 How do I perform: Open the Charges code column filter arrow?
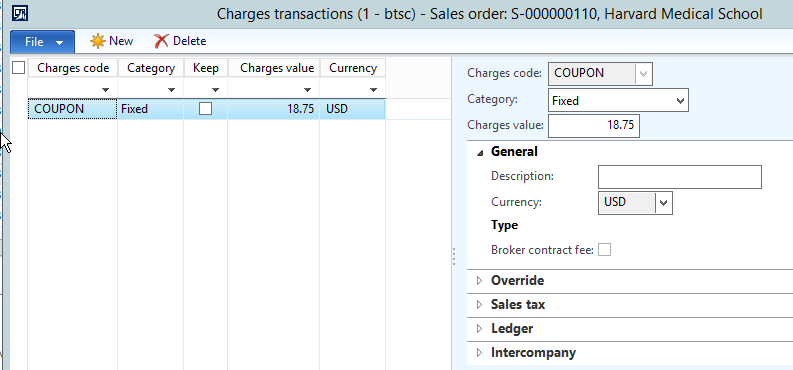(105, 90)
